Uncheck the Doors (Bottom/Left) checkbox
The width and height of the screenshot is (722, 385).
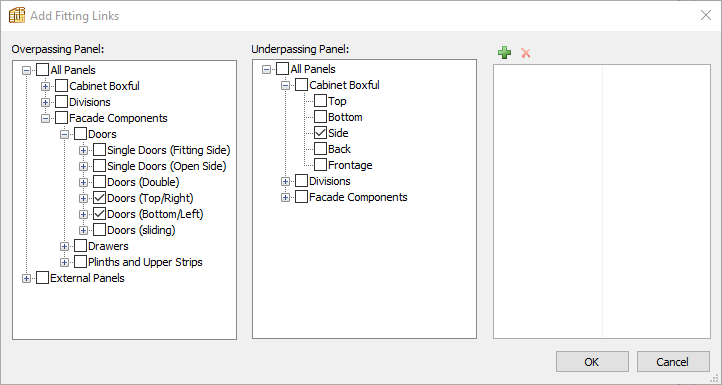click(x=99, y=214)
